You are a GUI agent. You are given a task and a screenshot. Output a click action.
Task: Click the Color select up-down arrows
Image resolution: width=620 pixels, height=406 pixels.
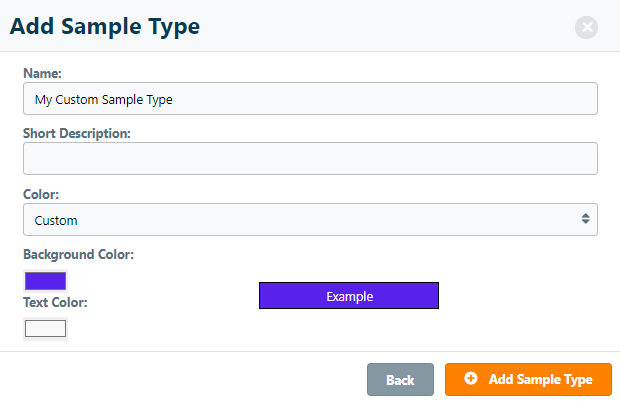pos(585,220)
